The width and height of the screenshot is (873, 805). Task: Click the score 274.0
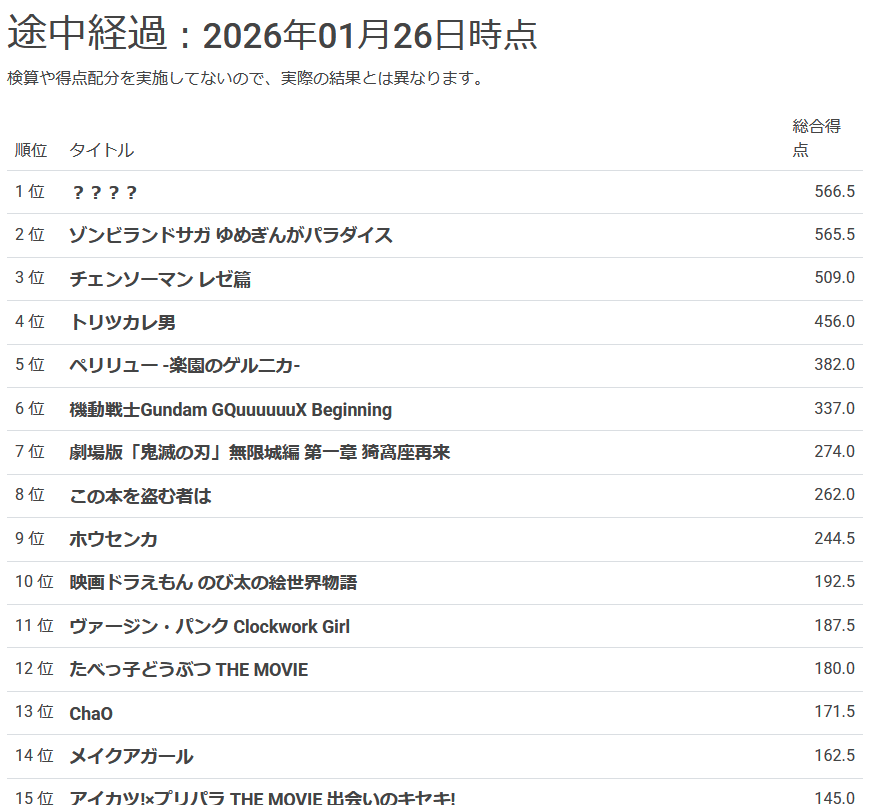pos(834,451)
